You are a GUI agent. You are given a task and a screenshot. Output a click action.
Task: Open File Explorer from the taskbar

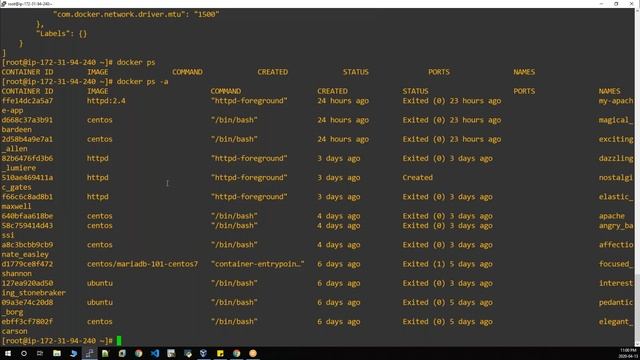point(57,353)
